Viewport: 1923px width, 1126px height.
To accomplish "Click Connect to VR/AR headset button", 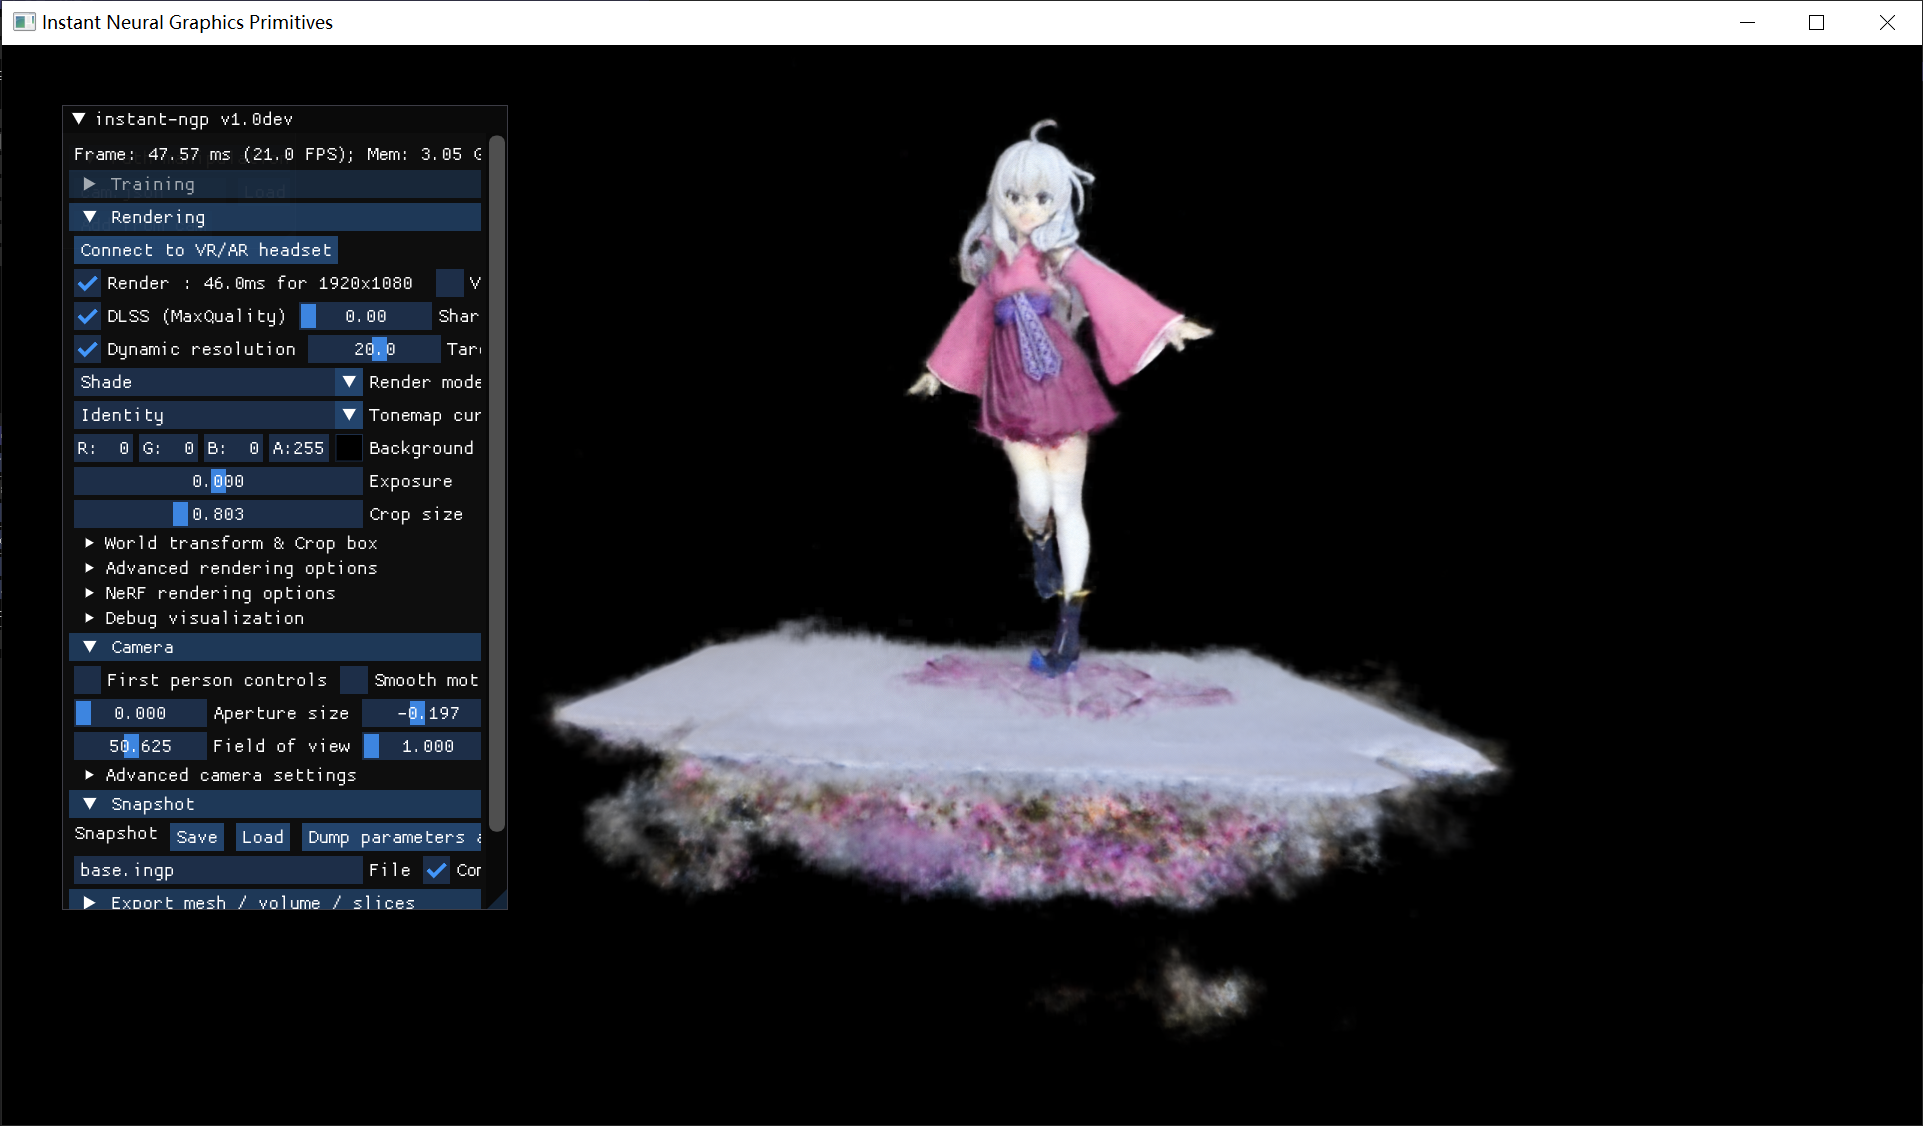I will click(205, 250).
